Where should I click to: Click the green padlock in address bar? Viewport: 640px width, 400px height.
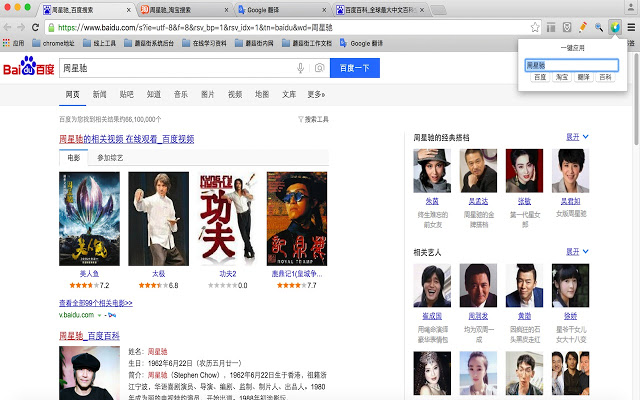(51, 27)
